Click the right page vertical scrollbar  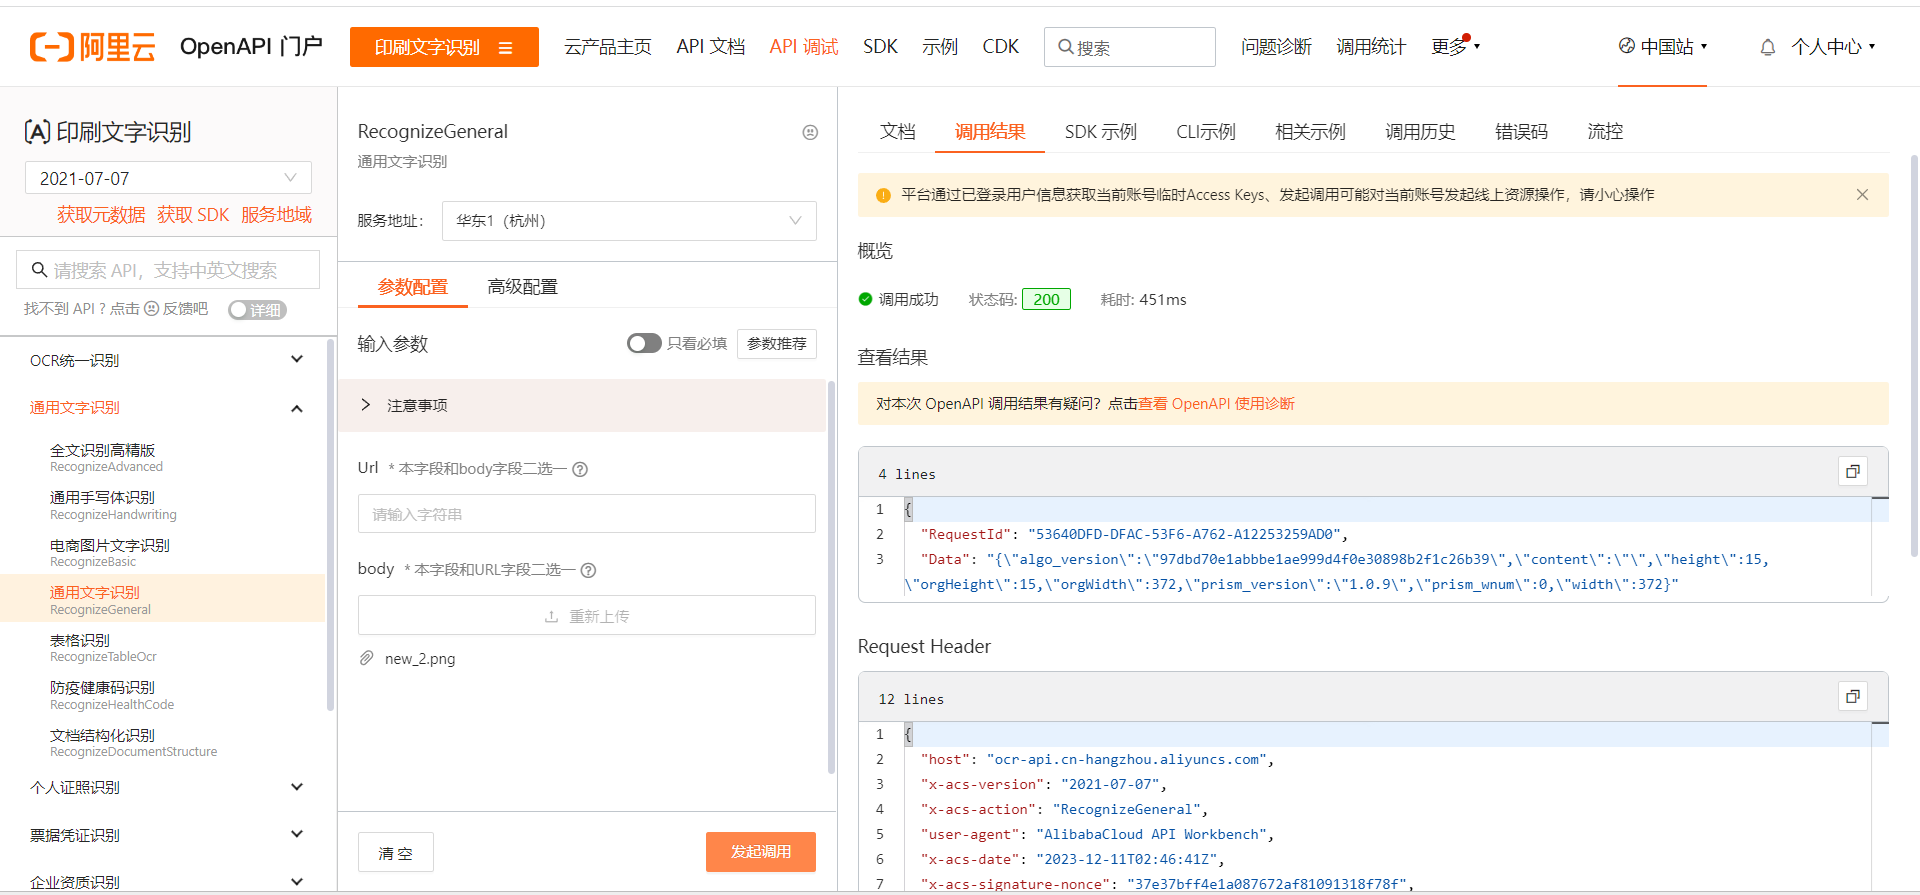(1913, 355)
